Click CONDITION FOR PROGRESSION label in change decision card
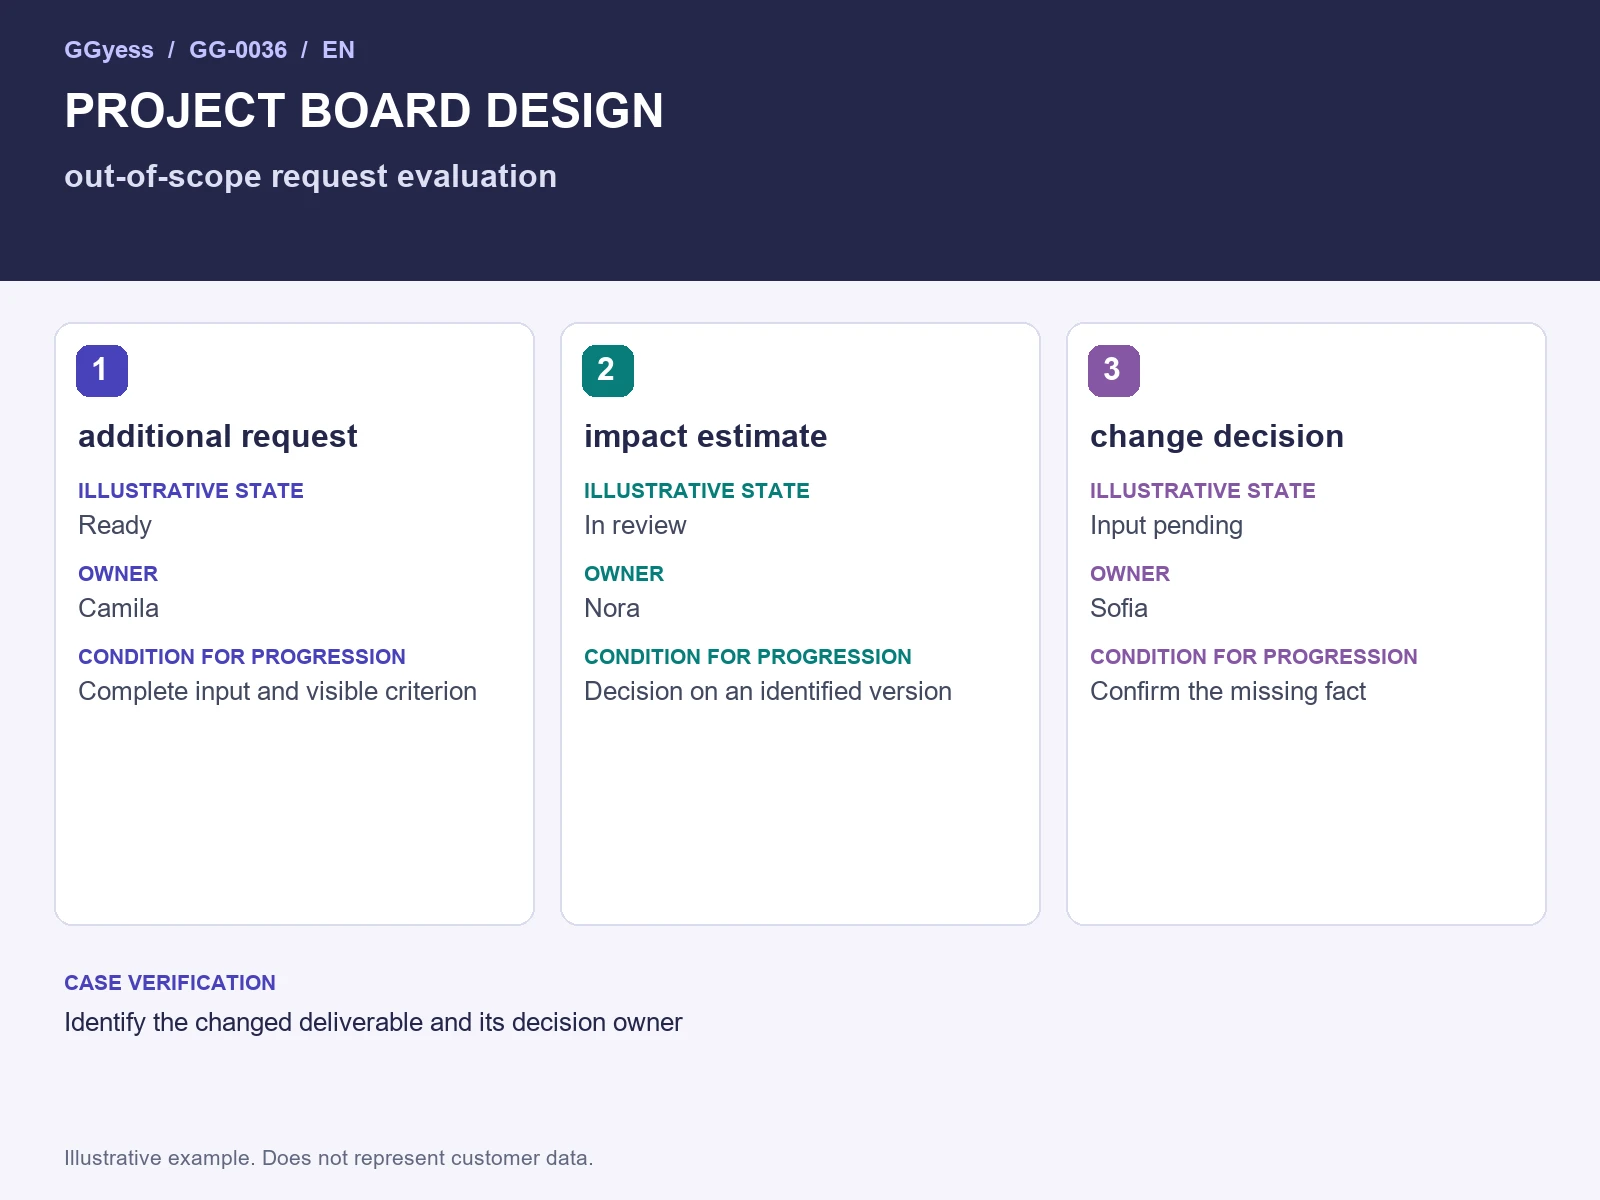Viewport: 1600px width, 1200px height. click(1254, 657)
